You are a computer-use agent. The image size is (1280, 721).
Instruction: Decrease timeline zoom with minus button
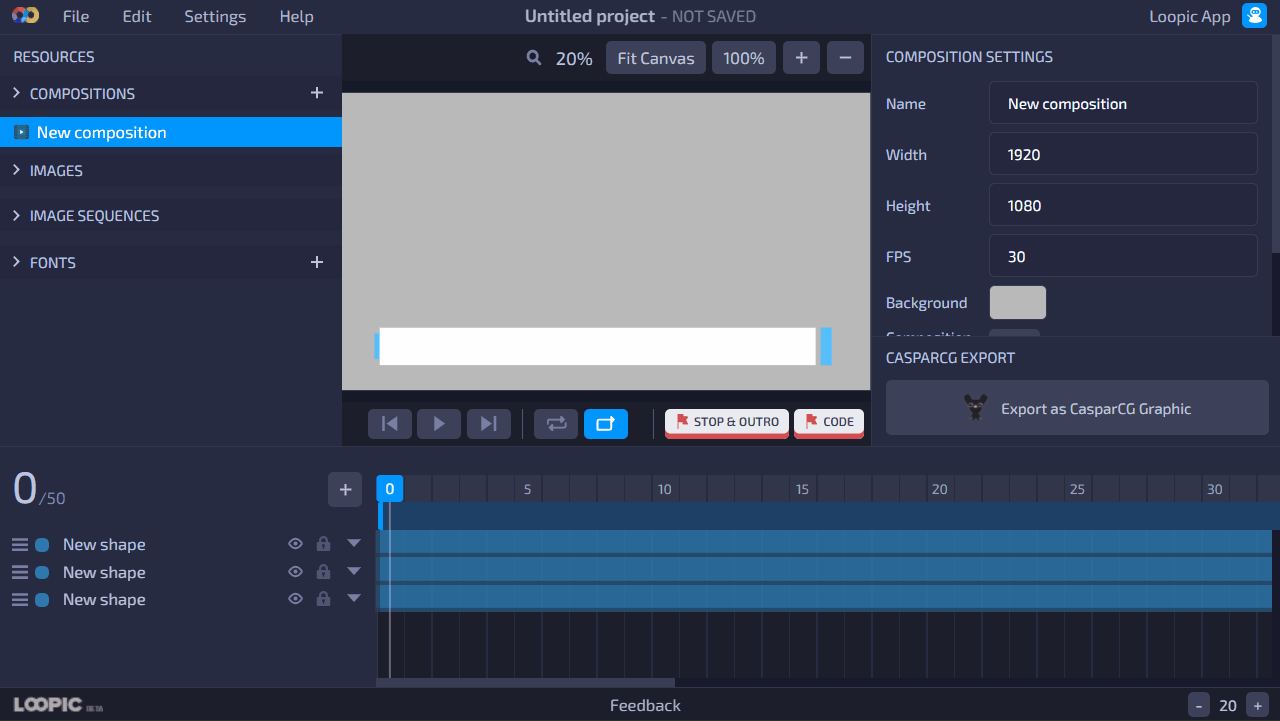coord(1198,704)
